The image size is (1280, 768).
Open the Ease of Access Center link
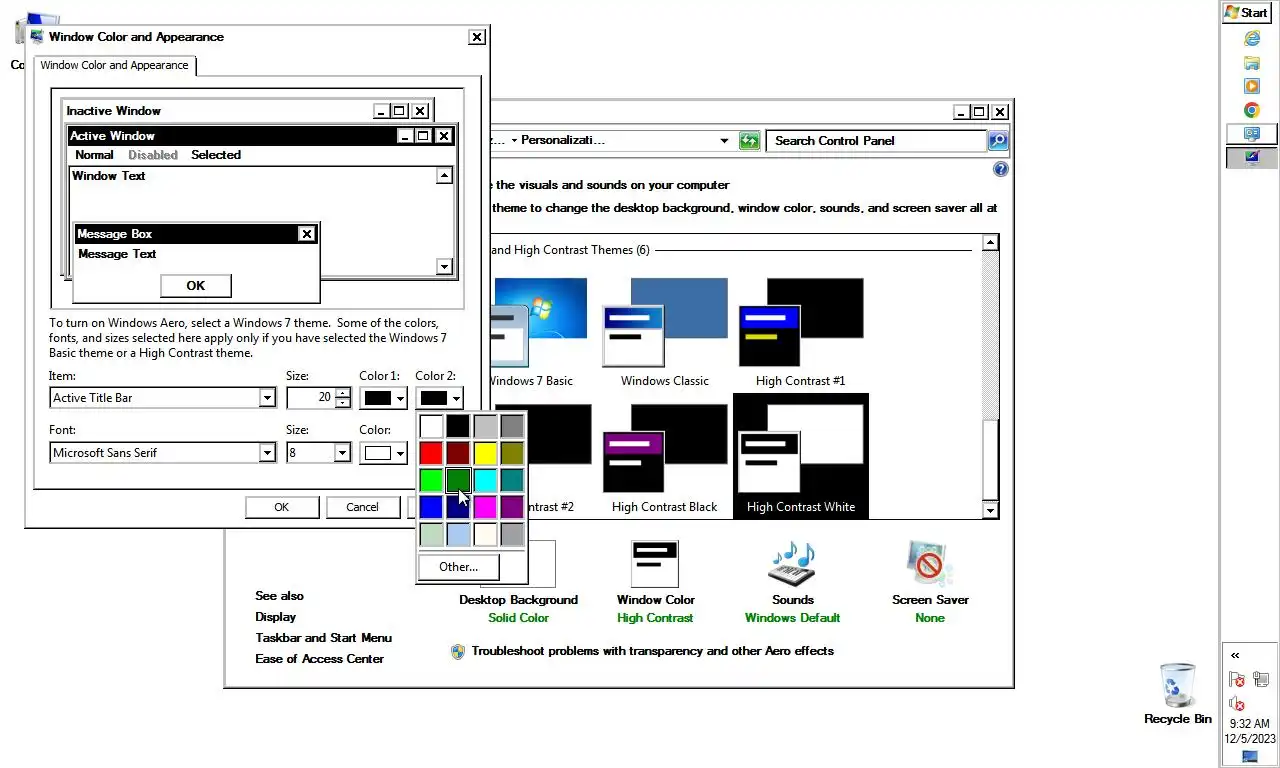click(319, 659)
